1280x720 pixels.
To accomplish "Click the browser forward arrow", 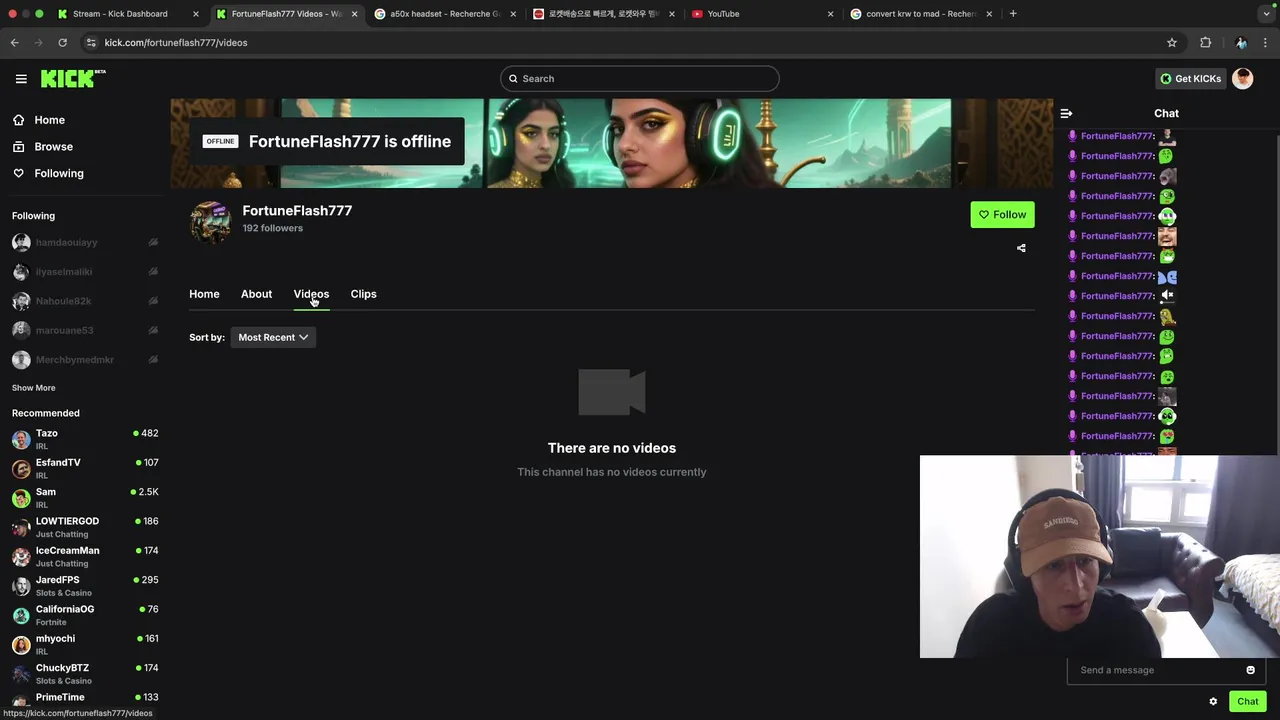I will tap(38, 43).
